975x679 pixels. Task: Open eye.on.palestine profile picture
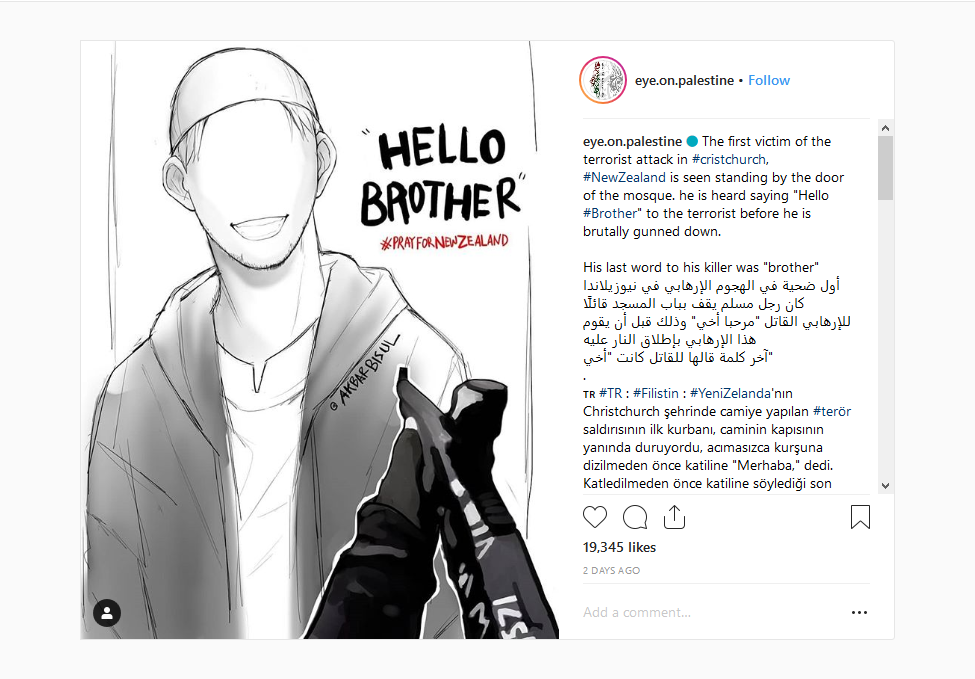pyautogui.click(x=603, y=80)
